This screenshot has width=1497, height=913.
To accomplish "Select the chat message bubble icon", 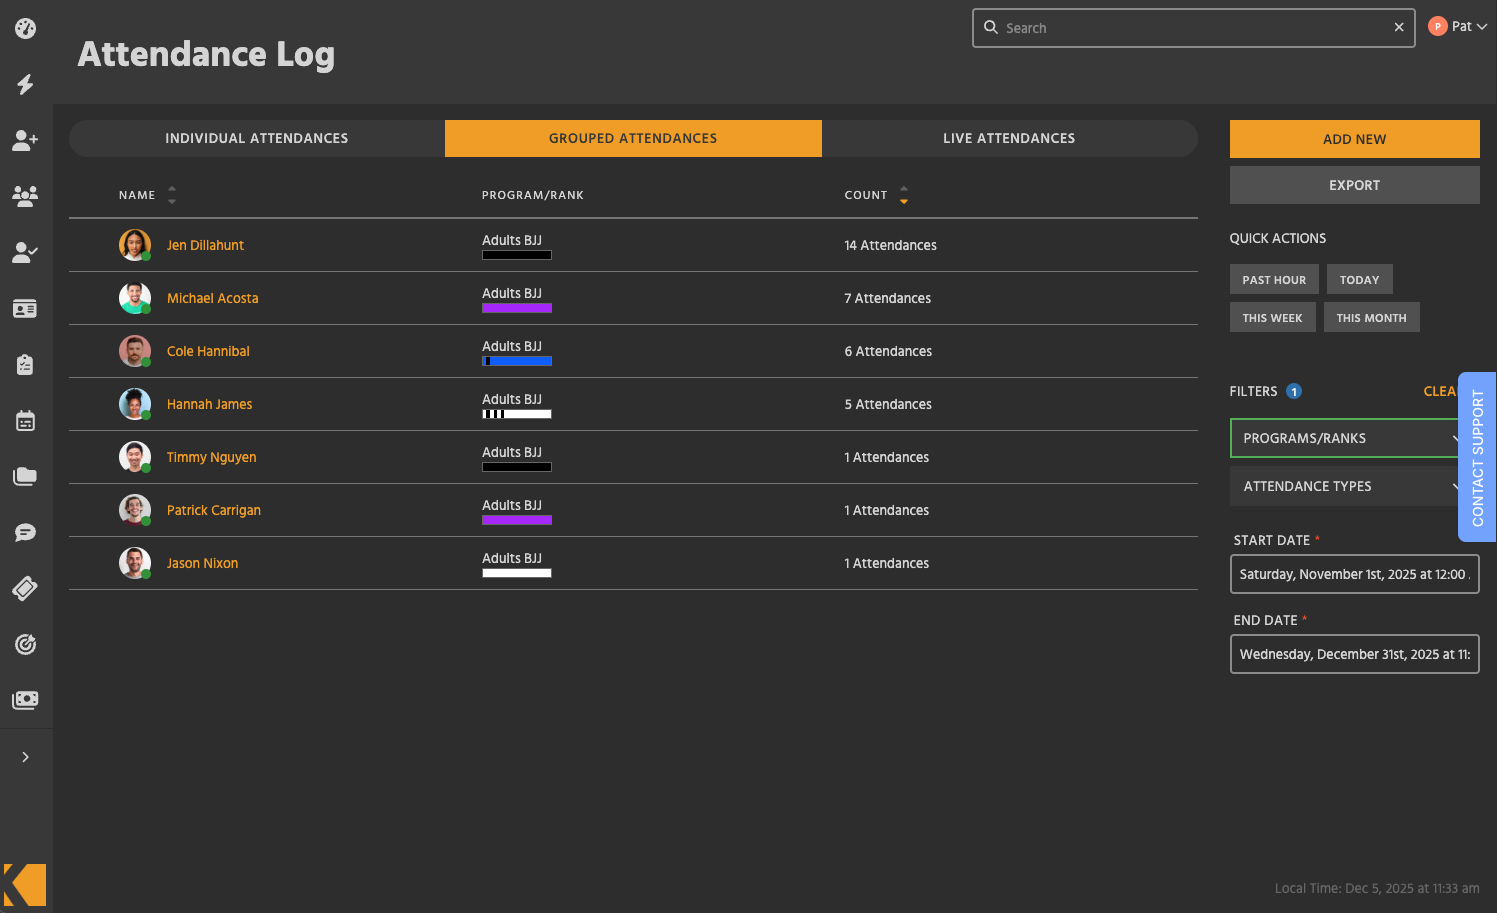I will tap(25, 532).
